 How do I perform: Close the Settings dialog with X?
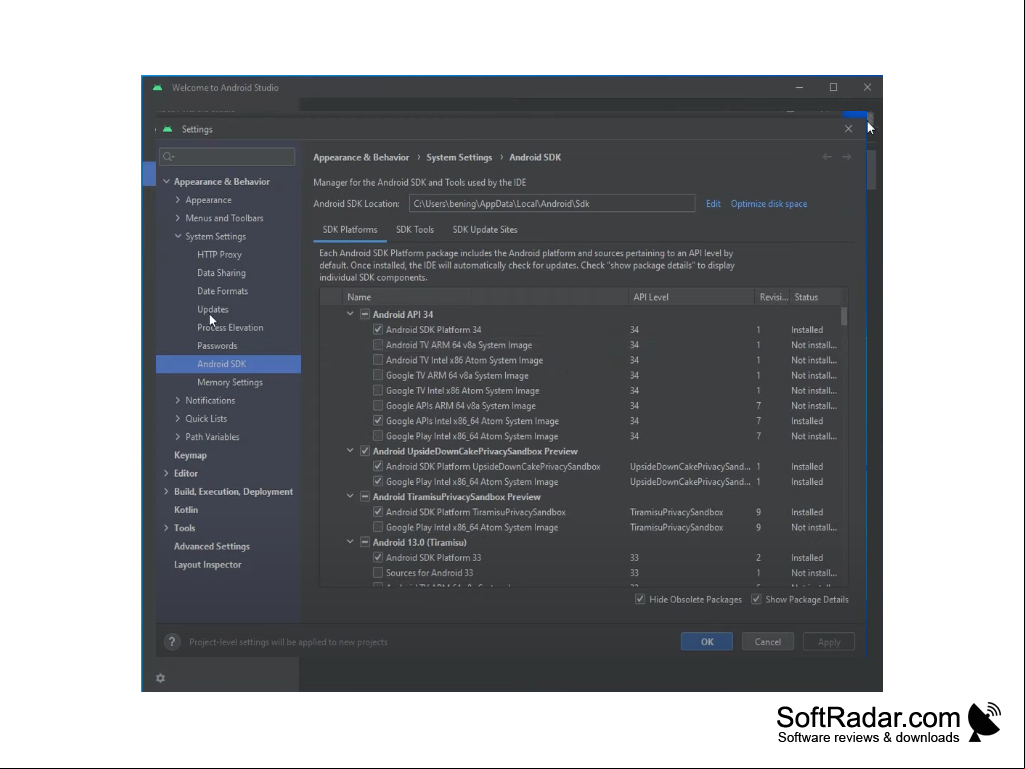point(849,129)
